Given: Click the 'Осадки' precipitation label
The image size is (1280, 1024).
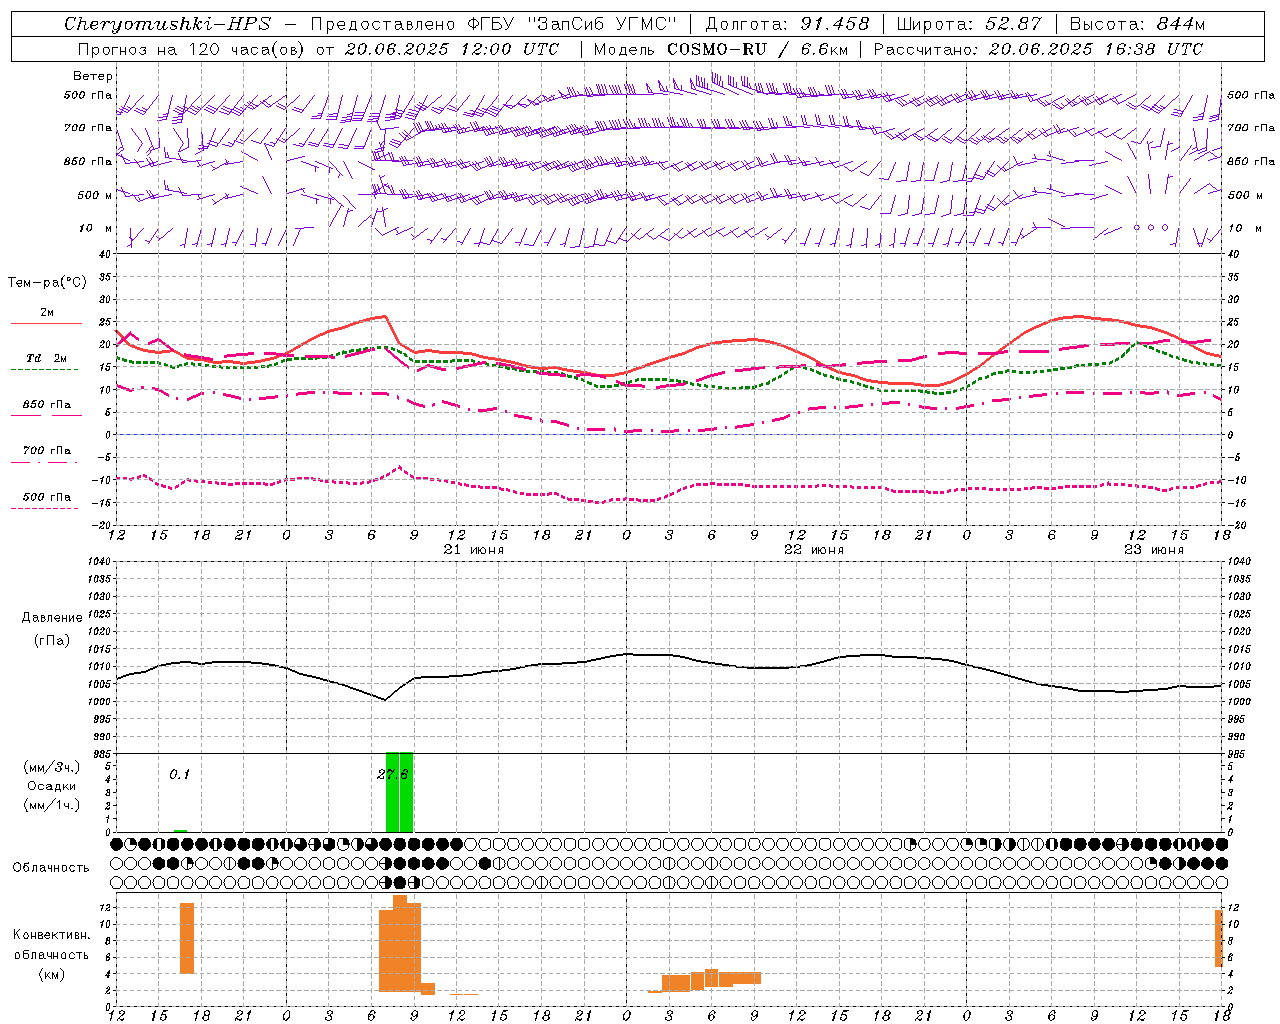Looking at the screenshot, I should coord(52,786).
